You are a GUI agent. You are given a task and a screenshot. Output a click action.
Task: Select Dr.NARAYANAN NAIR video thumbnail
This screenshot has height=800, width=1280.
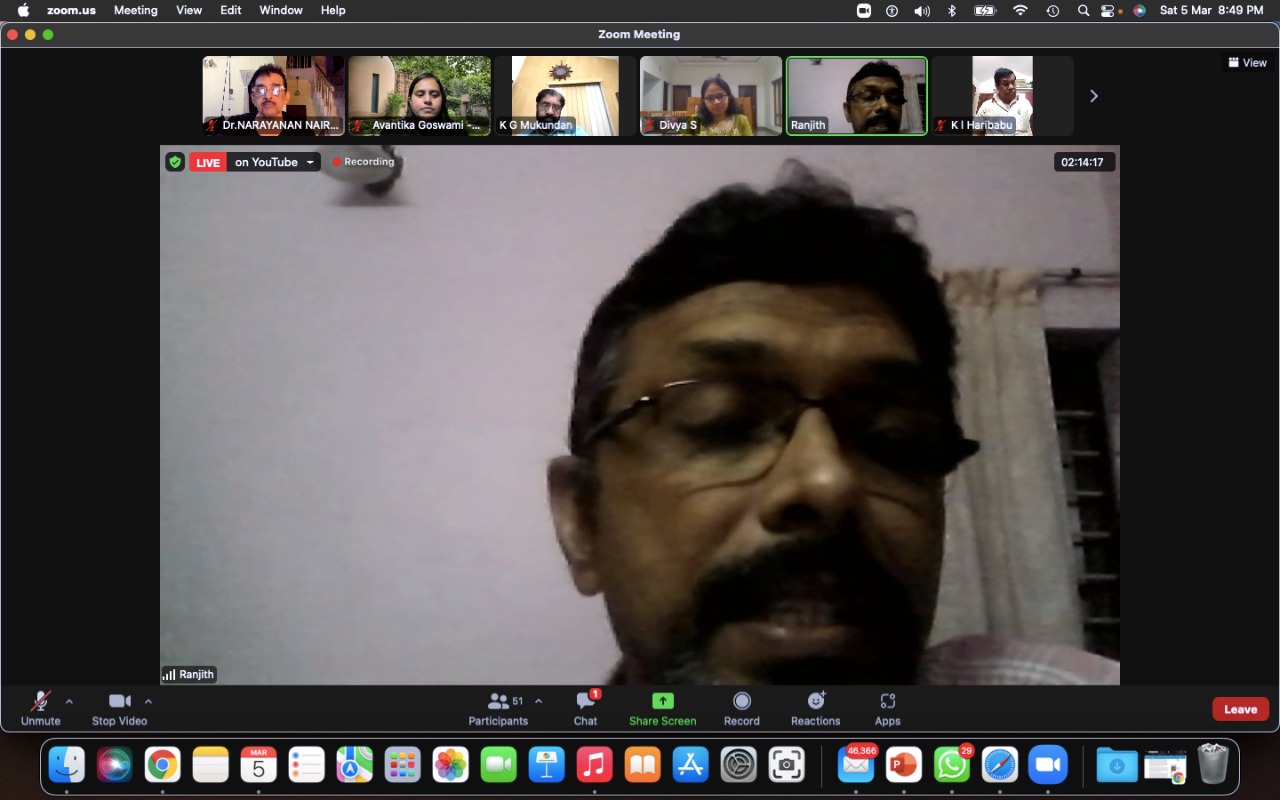click(273, 96)
